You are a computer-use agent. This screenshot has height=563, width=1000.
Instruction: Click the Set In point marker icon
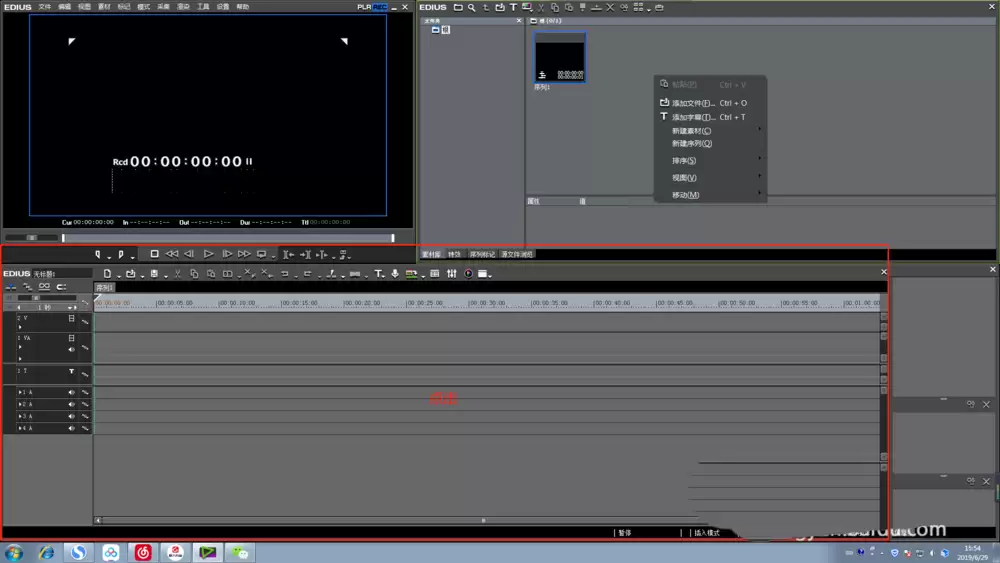(98, 254)
